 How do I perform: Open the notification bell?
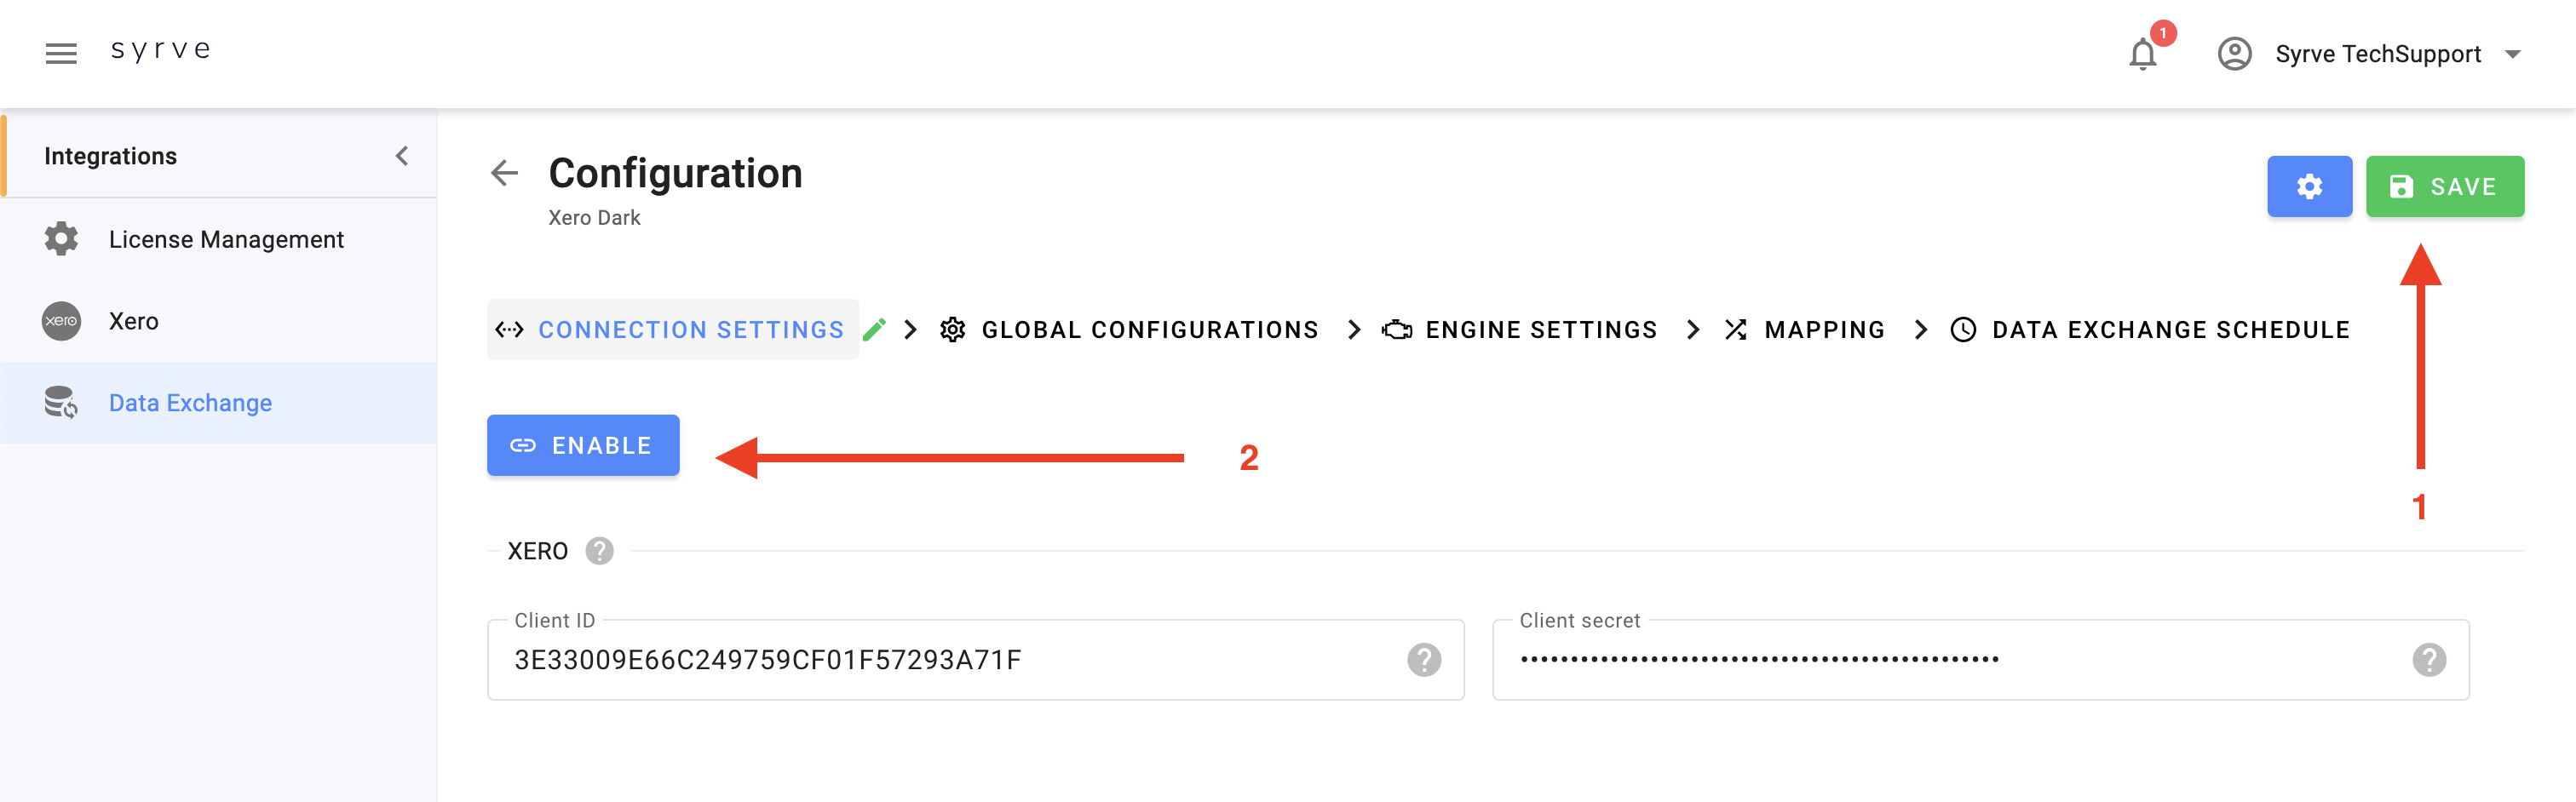(2142, 54)
